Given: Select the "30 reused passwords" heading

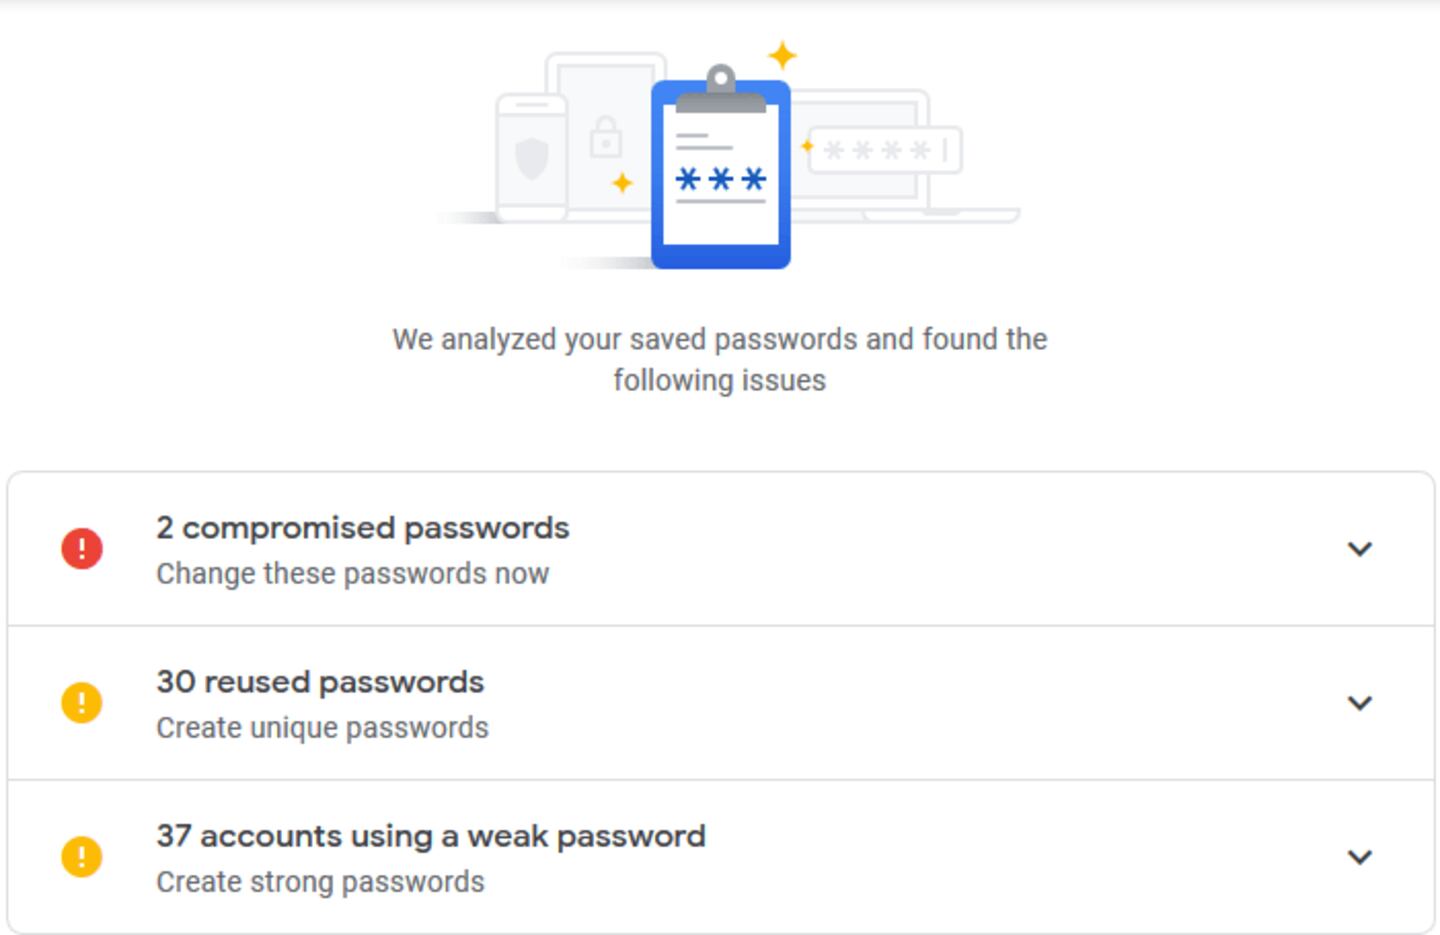Looking at the screenshot, I should [320, 682].
